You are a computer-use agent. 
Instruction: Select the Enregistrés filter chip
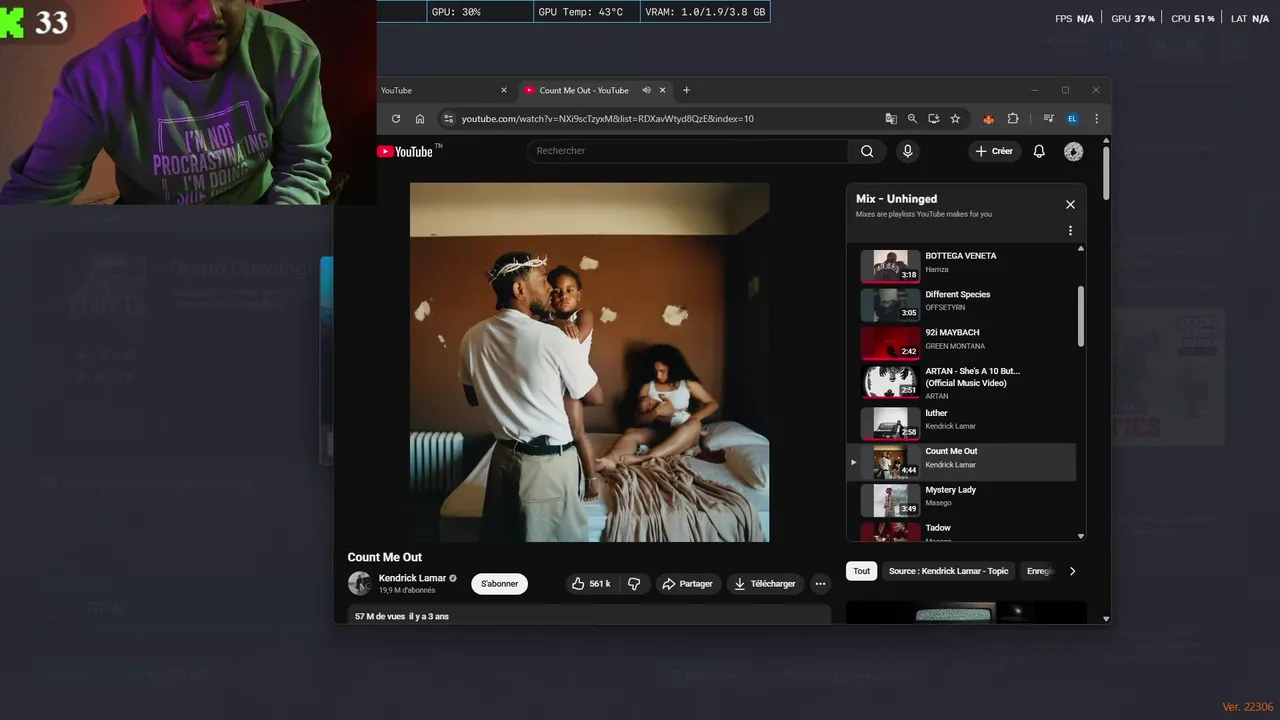click(1039, 571)
